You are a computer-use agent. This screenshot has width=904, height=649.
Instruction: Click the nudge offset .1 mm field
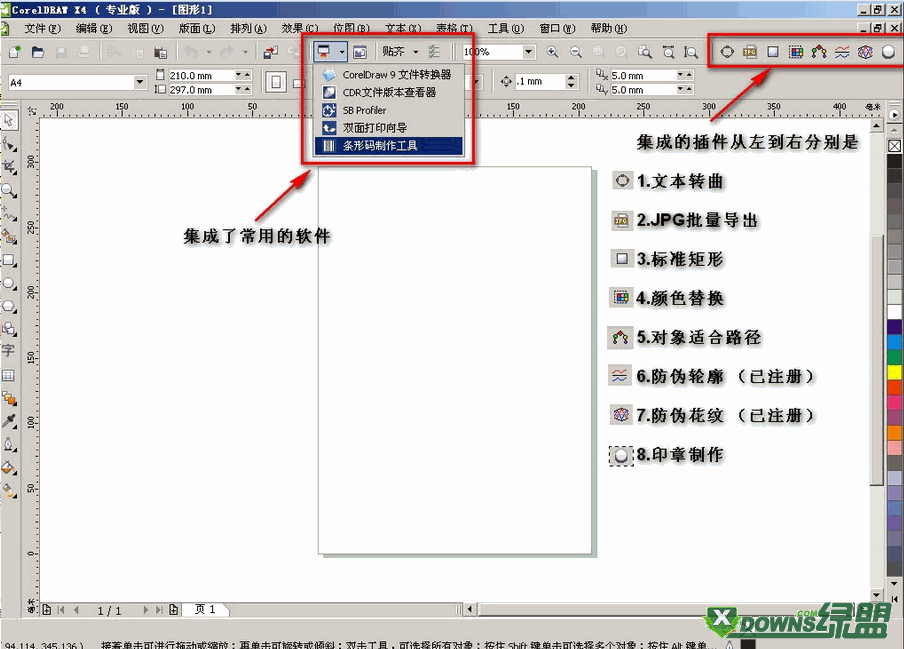click(x=540, y=82)
